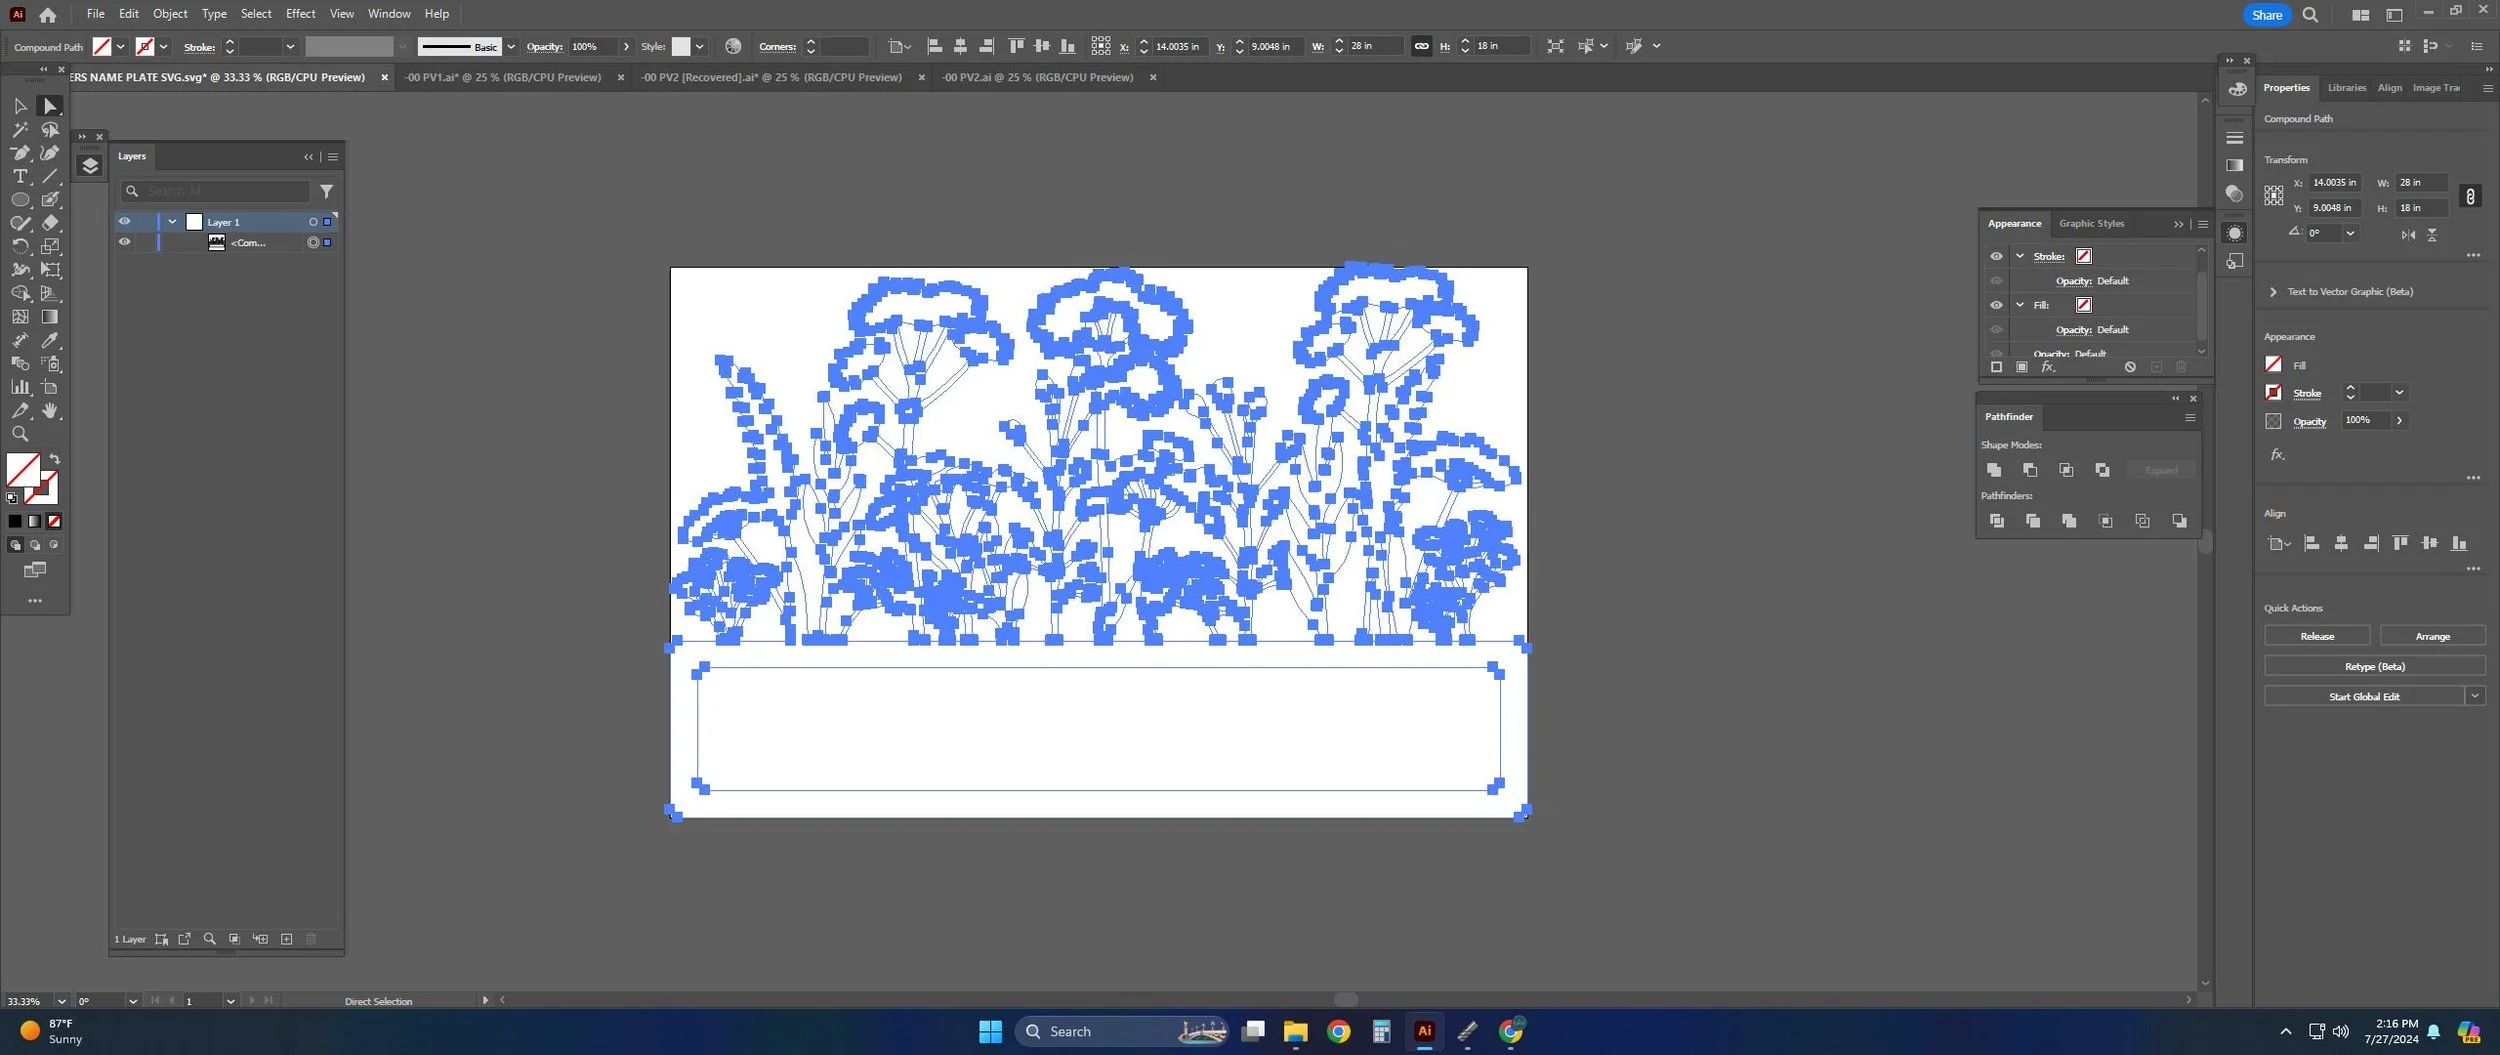
Task: Toggle Stroke visibility in Appearance panel
Action: coord(1996,256)
